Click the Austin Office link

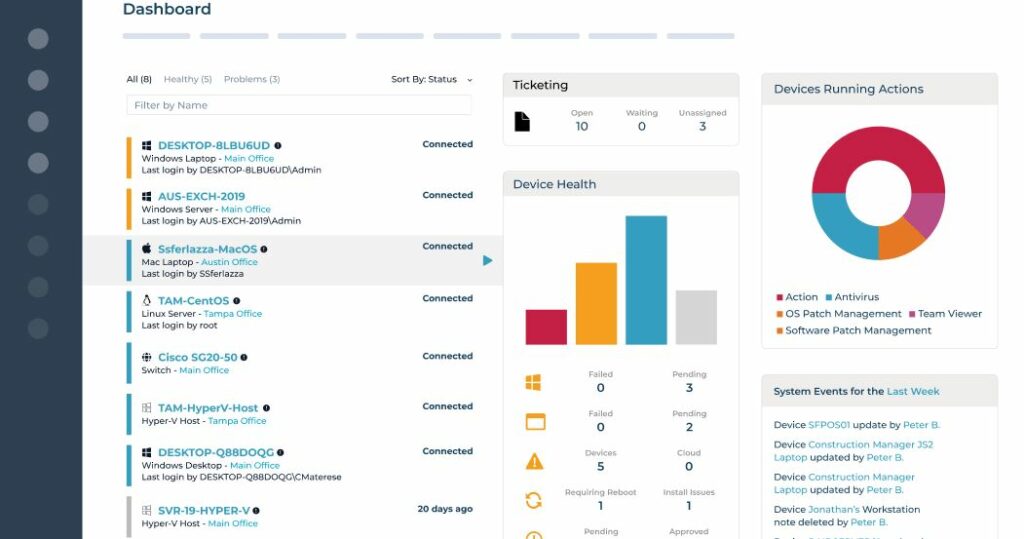click(x=229, y=262)
